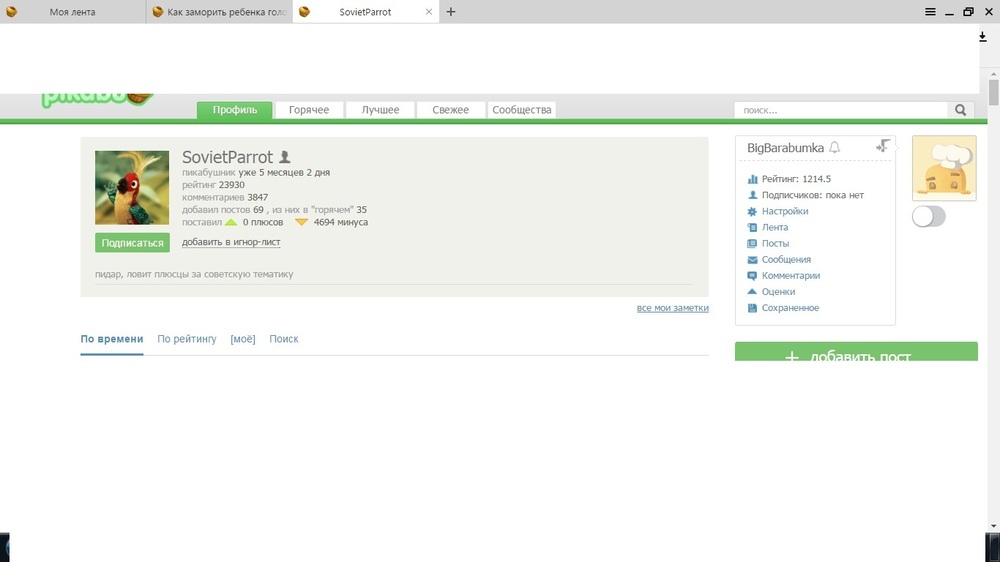Open the browser downloads arrow icon
Image resolution: width=1000 pixels, height=562 pixels.
click(x=983, y=37)
